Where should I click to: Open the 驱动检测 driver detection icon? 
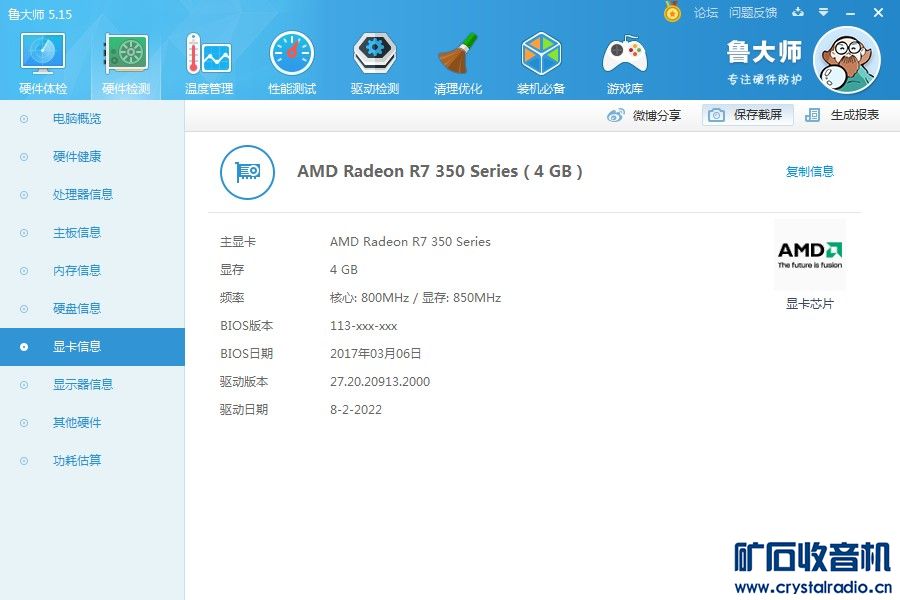tap(375, 53)
